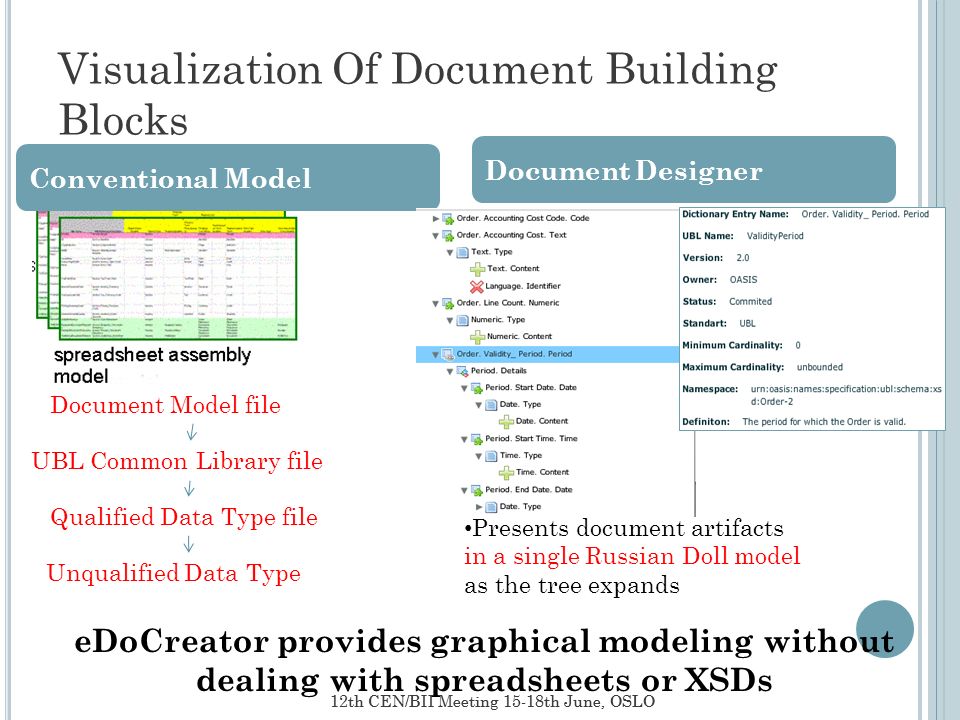Click Dictionary Entry Name value
Screen dimensions: 960x720
coord(865,214)
